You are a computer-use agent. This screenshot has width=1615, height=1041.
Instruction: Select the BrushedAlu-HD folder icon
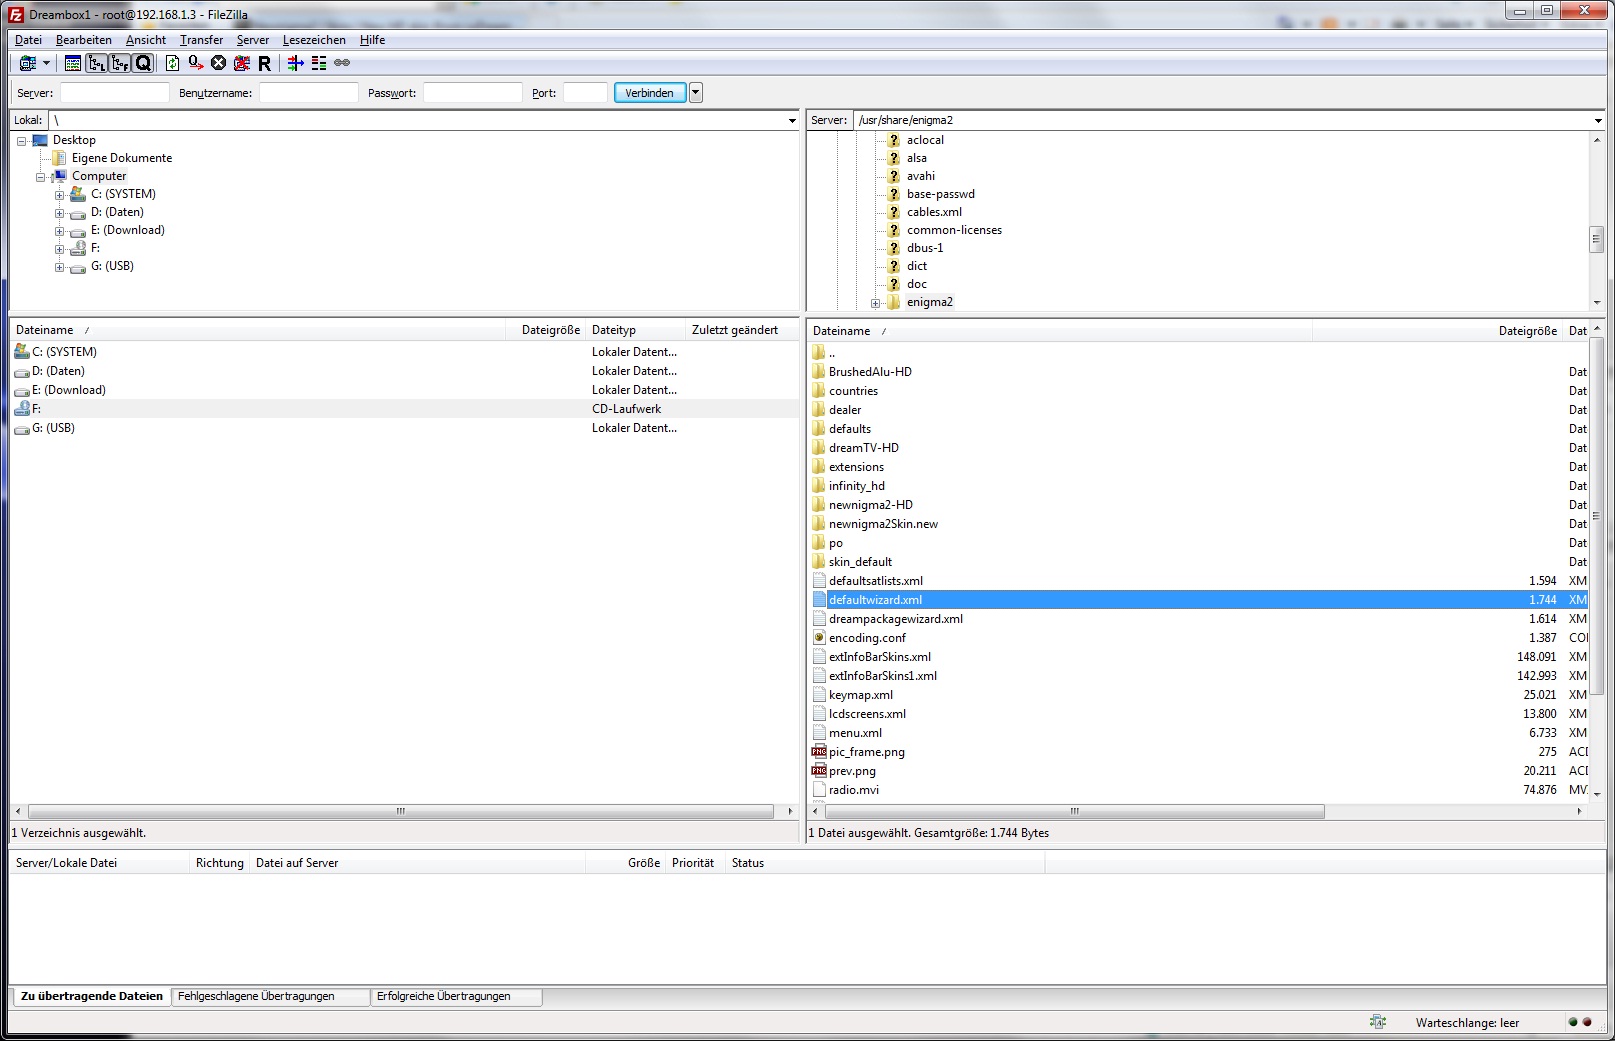[819, 371]
